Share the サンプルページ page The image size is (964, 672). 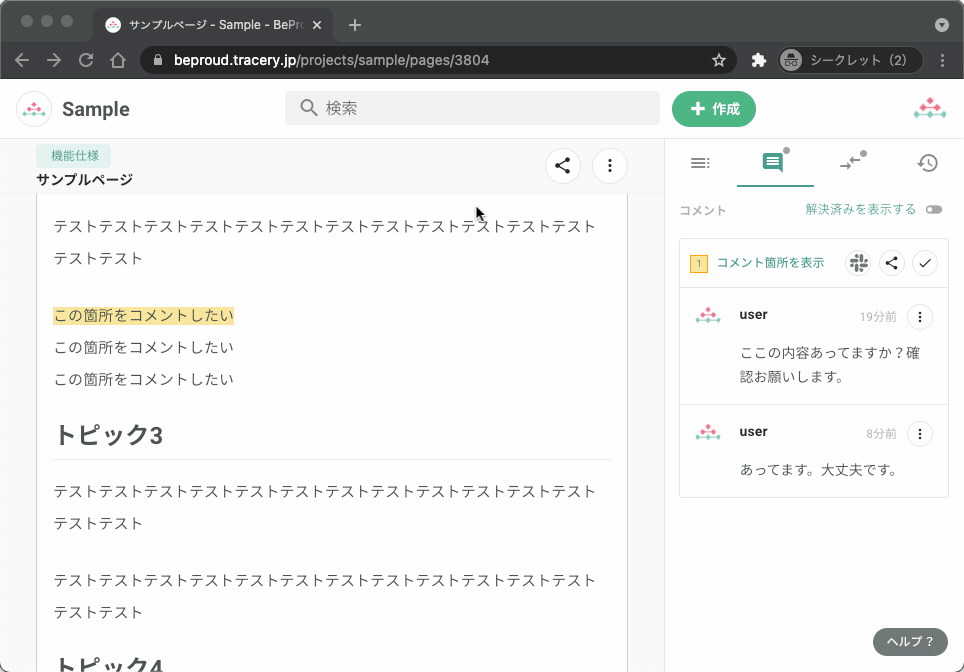coord(562,165)
